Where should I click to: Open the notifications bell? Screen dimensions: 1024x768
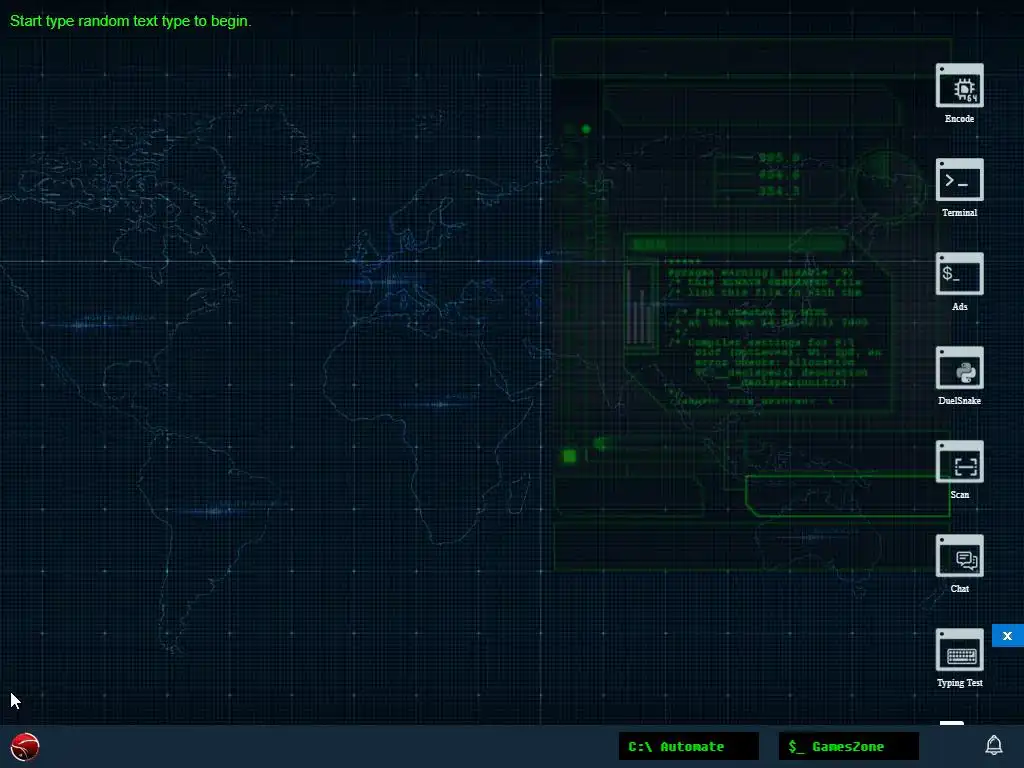click(x=994, y=745)
